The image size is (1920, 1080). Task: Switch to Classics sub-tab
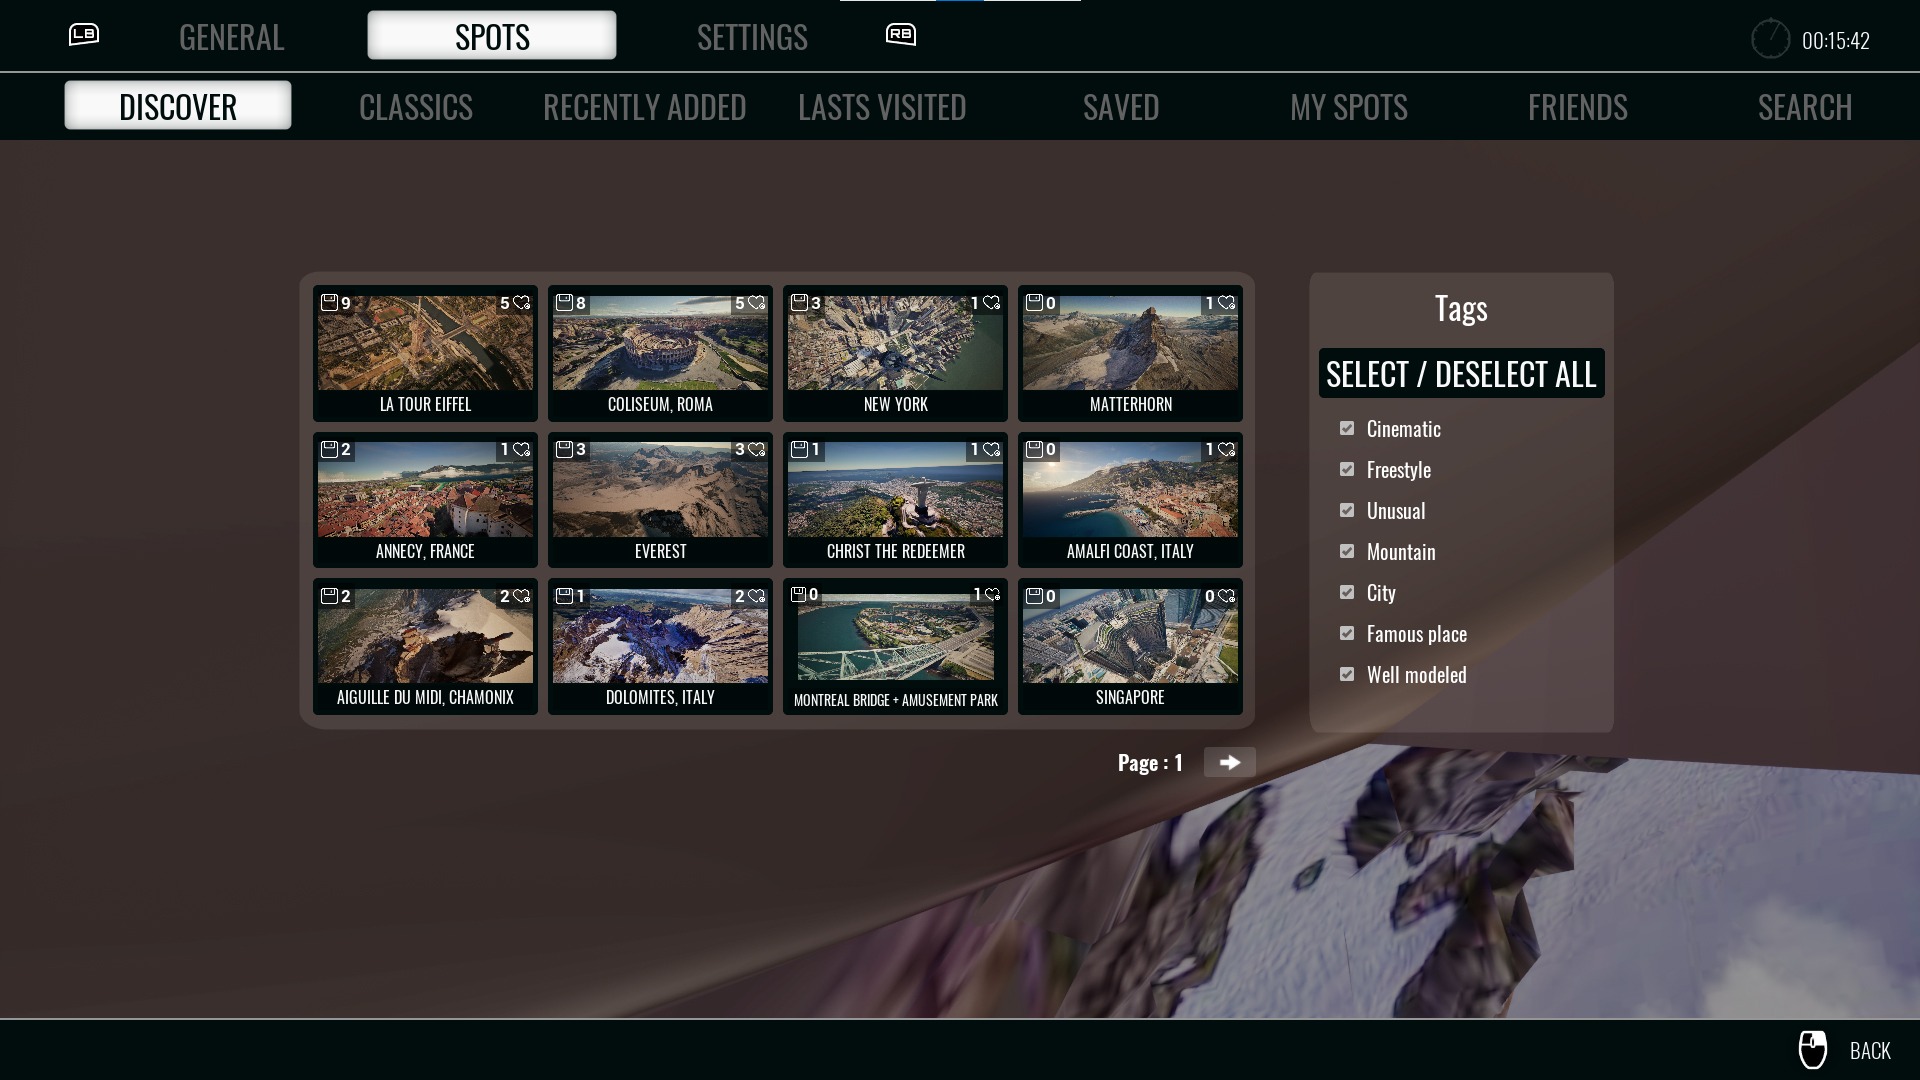point(416,107)
